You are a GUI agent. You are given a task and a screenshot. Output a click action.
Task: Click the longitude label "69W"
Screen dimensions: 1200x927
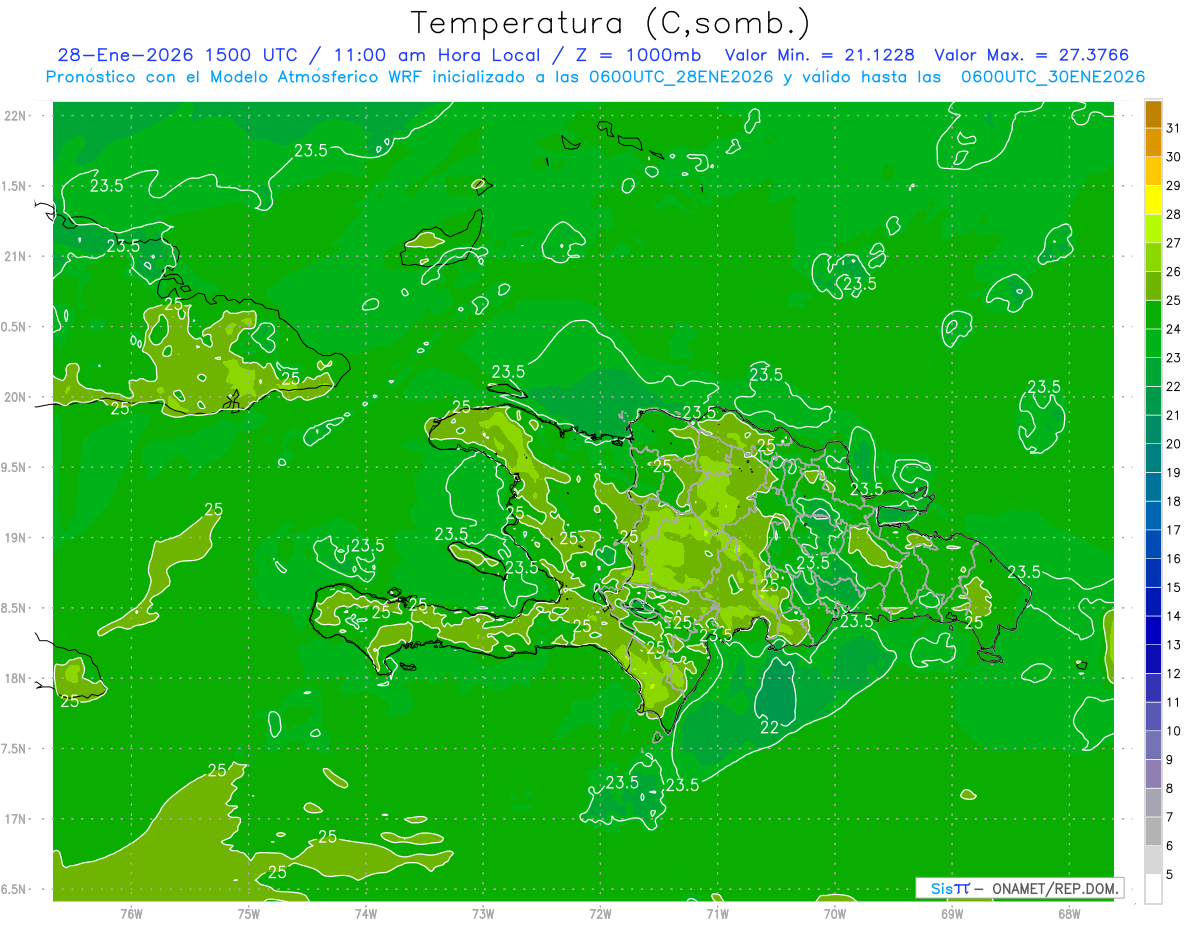(x=952, y=913)
